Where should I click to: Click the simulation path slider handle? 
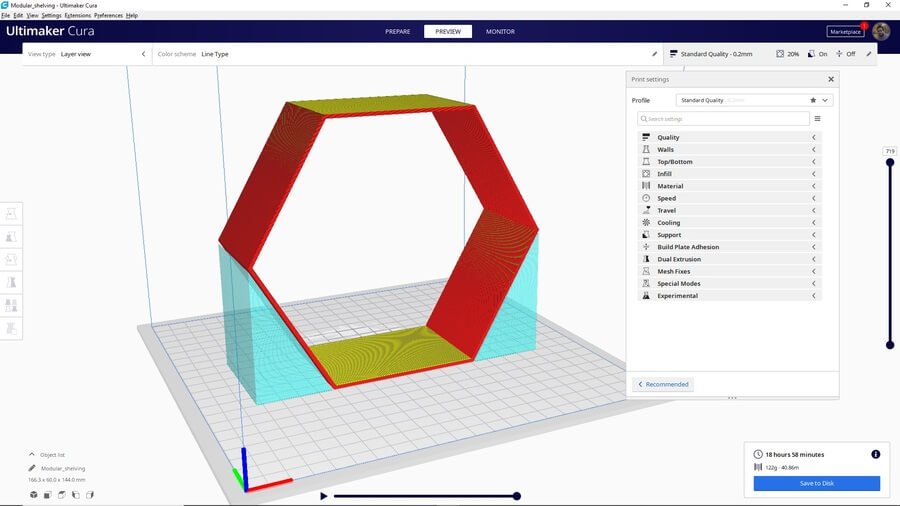pos(517,496)
